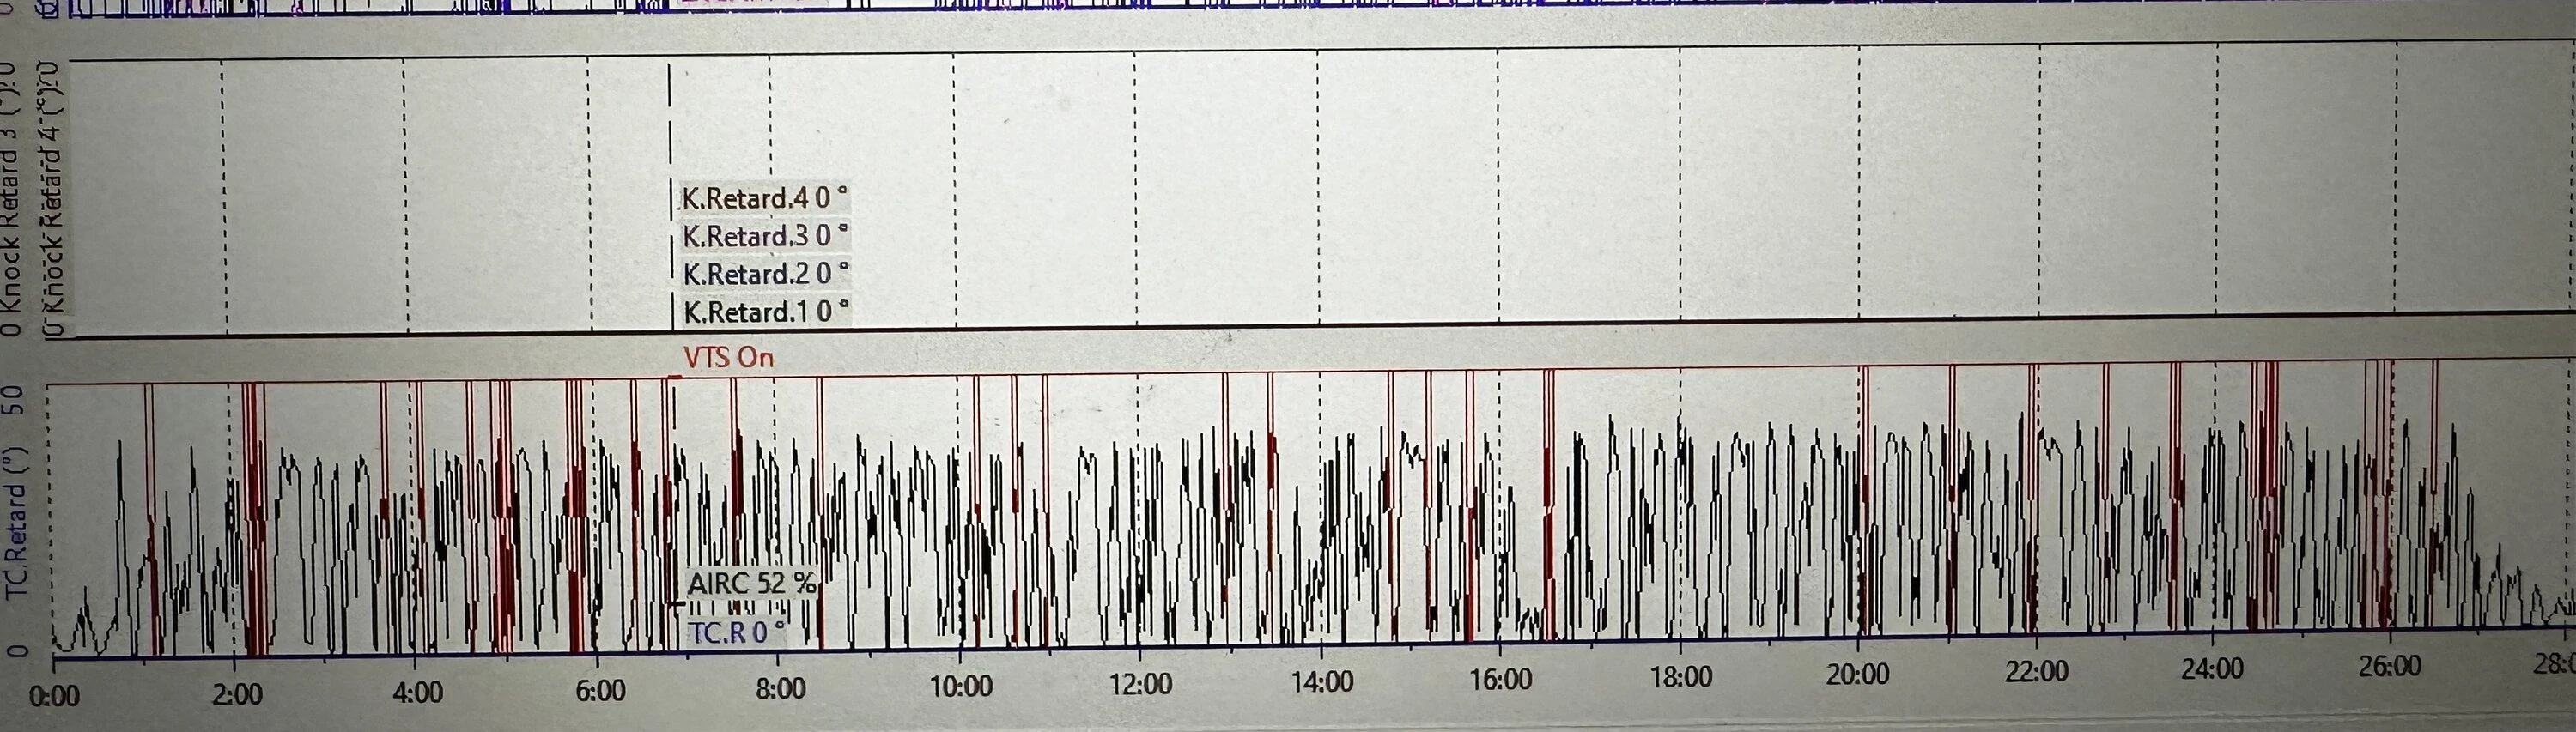Viewport: 2576px width, 732px height.
Task: Click the red VTS On label
Action: 728,357
